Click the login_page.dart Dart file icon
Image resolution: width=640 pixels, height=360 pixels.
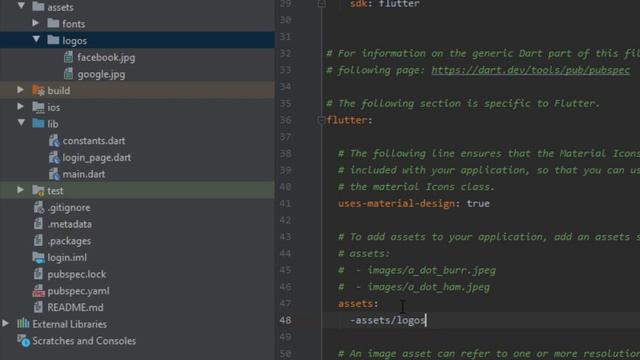(54, 157)
